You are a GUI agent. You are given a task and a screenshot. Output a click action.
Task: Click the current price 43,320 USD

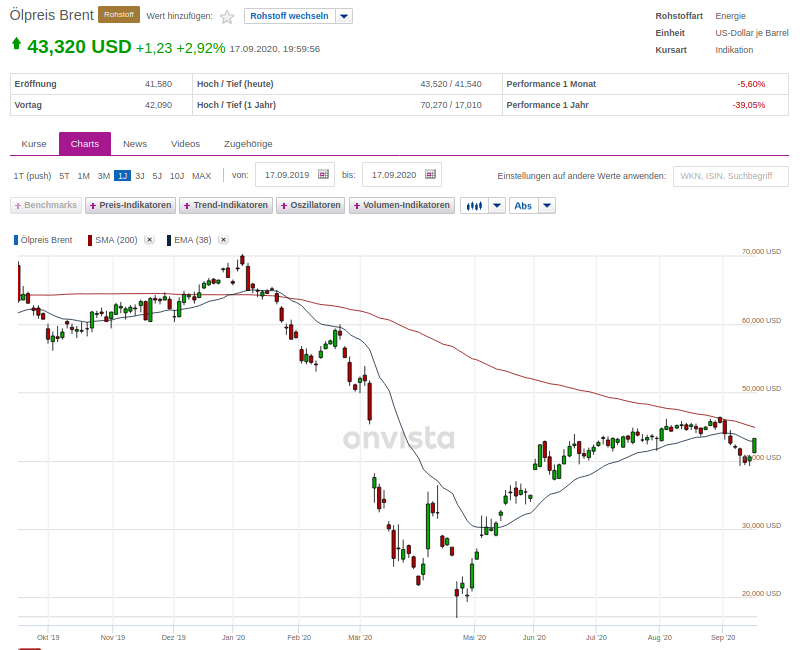[x=79, y=47]
